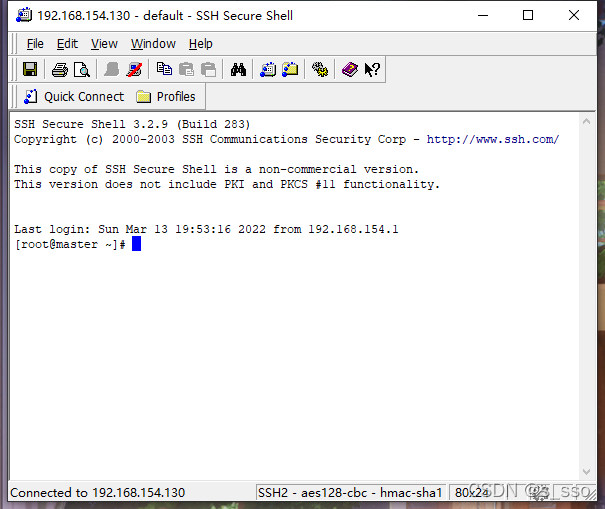The image size is (605, 509).
Task: Open the File menu
Action: [35, 44]
